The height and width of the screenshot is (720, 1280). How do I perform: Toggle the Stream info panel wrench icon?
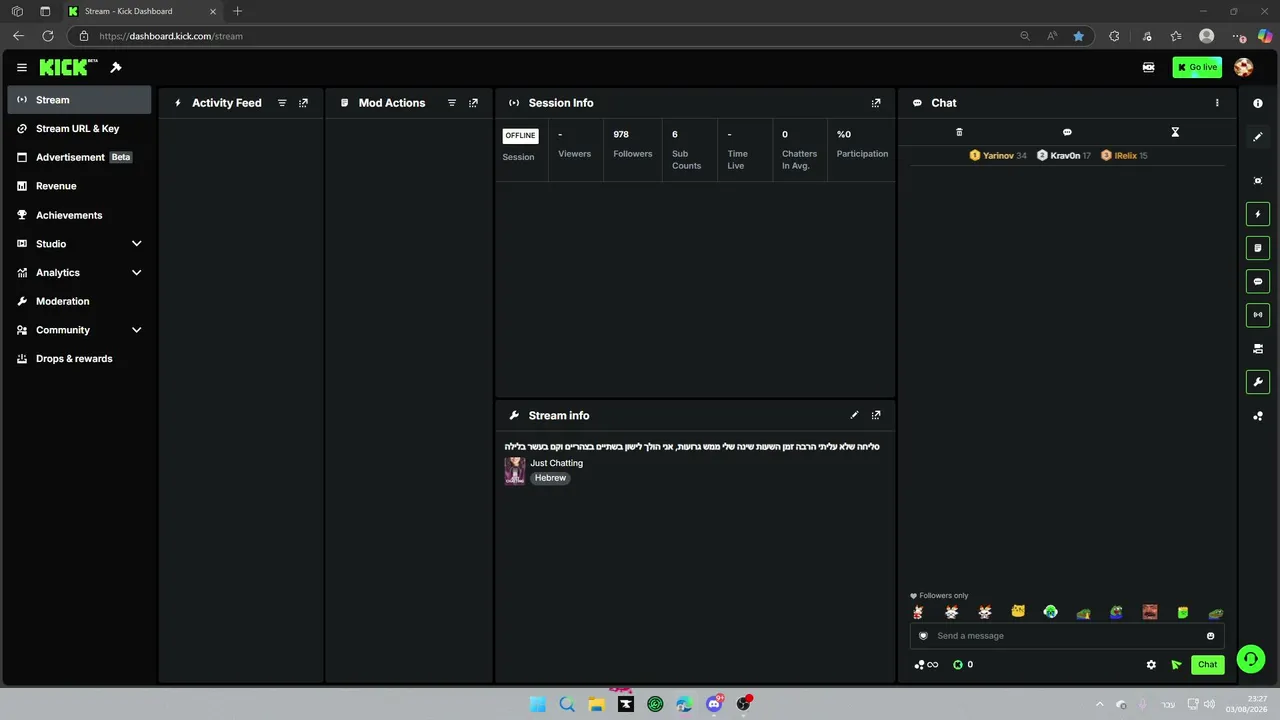click(x=1258, y=382)
